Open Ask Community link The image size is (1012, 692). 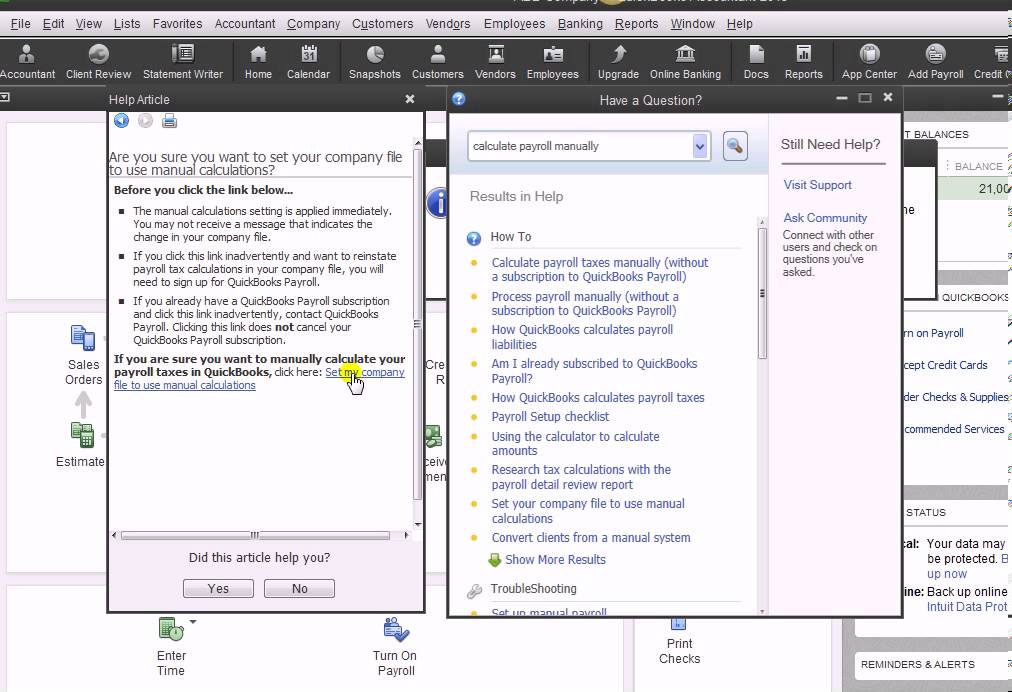pyautogui.click(x=825, y=218)
